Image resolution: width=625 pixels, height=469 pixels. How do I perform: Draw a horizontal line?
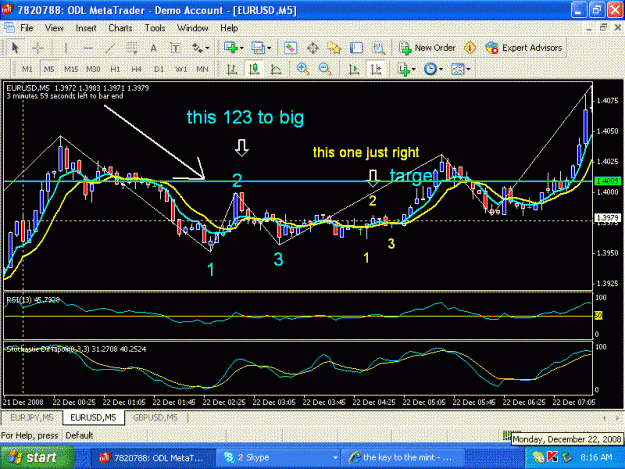[88, 48]
